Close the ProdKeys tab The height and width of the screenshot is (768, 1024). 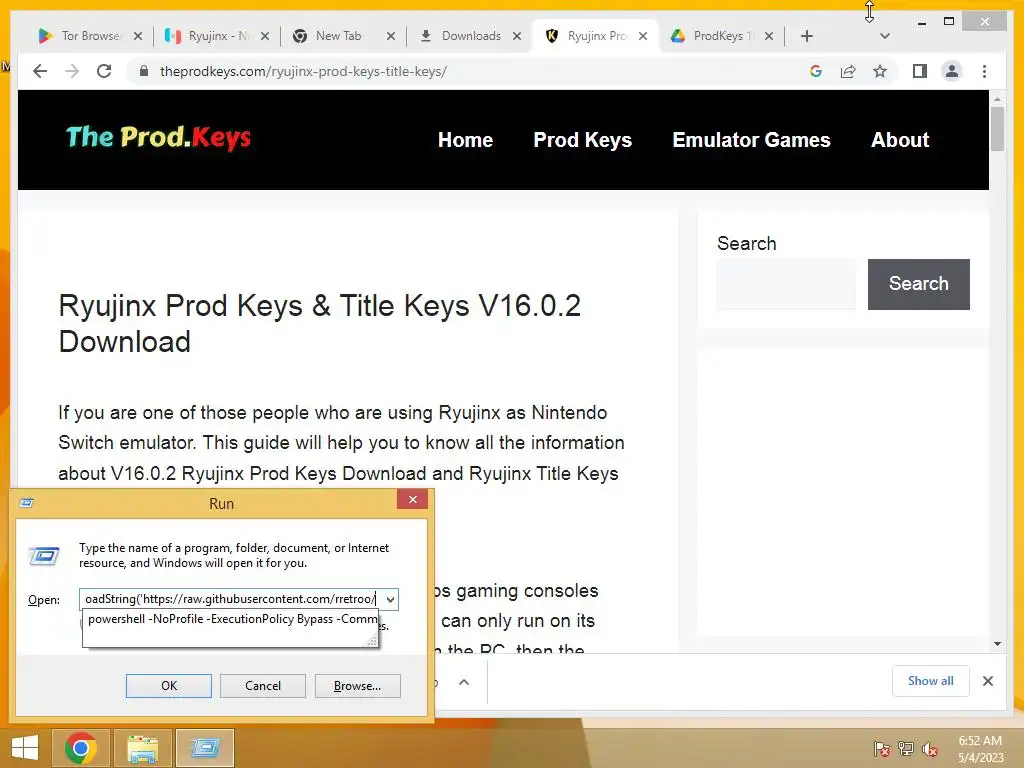click(769, 36)
